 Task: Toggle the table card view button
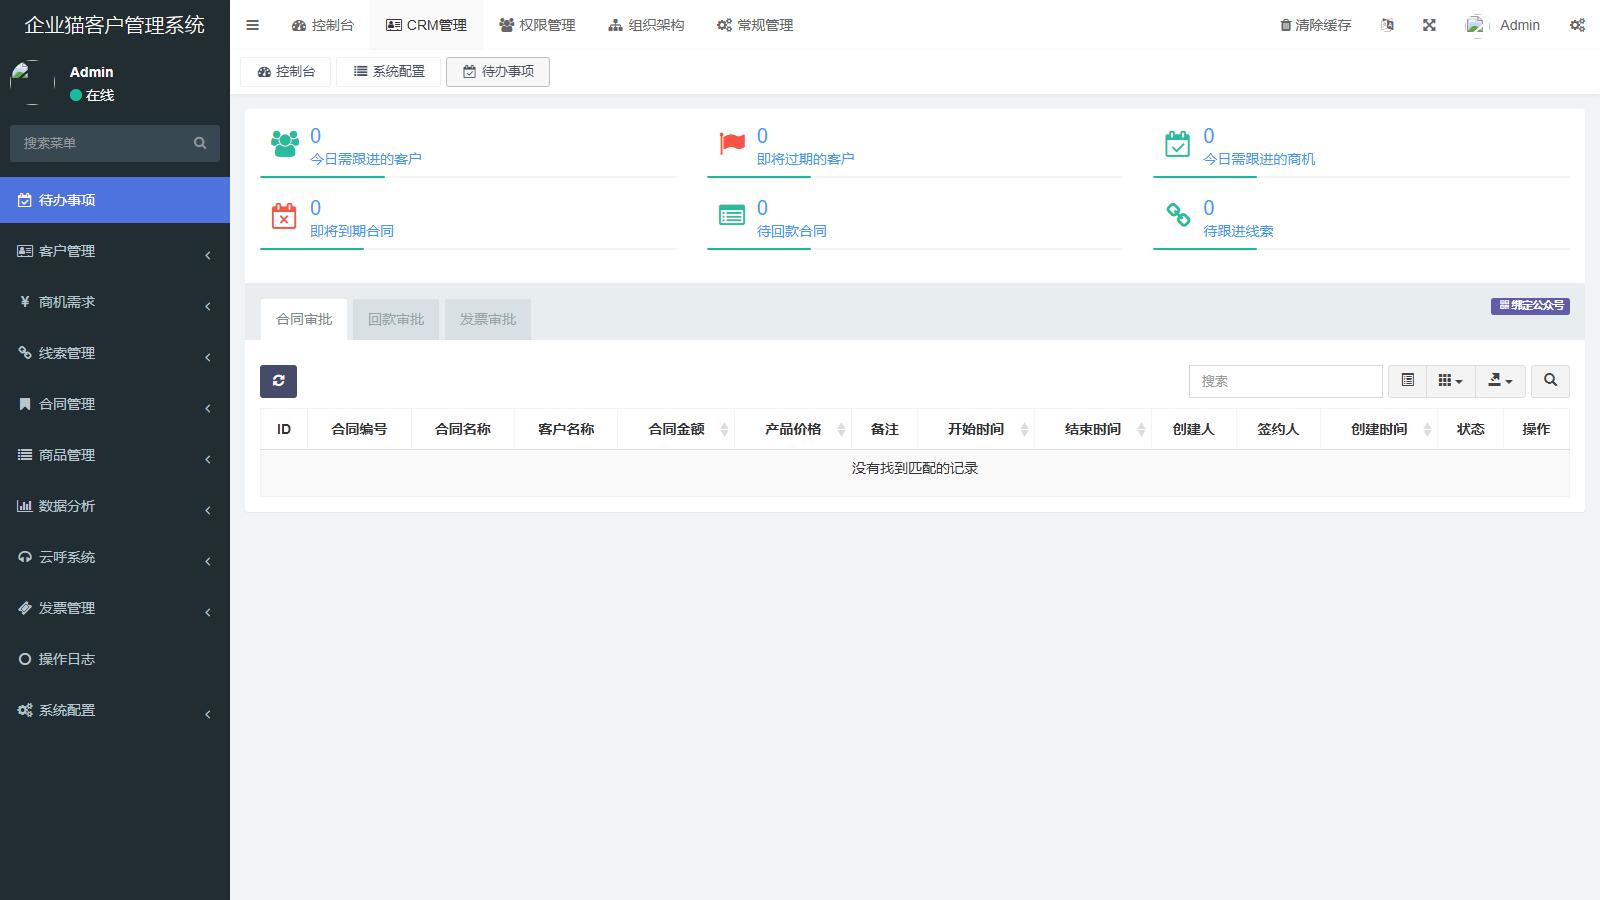click(x=1407, y=381)
